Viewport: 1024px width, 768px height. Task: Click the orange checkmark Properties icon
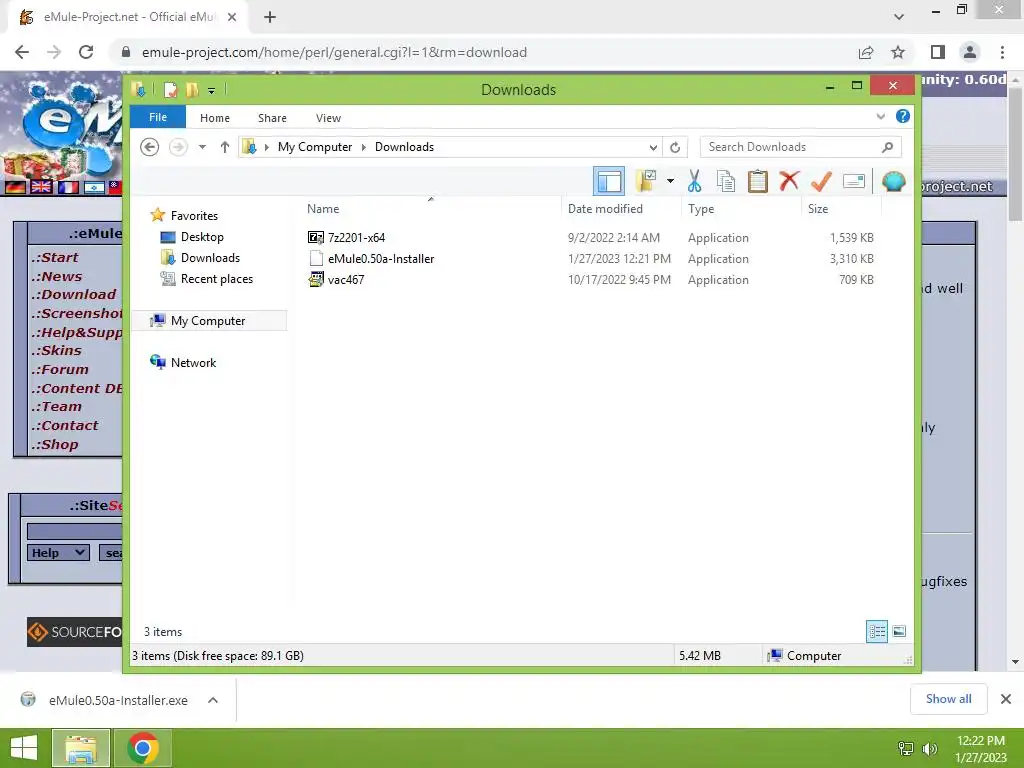point(821,181)
